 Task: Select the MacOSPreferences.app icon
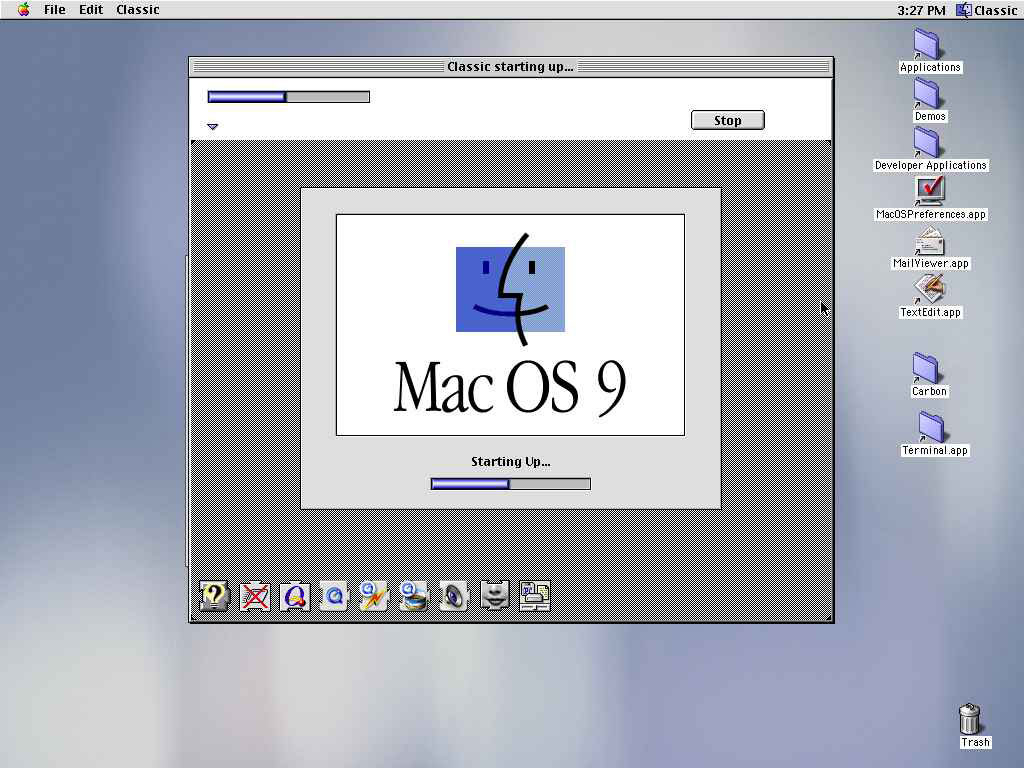click(x=929, y=191)
